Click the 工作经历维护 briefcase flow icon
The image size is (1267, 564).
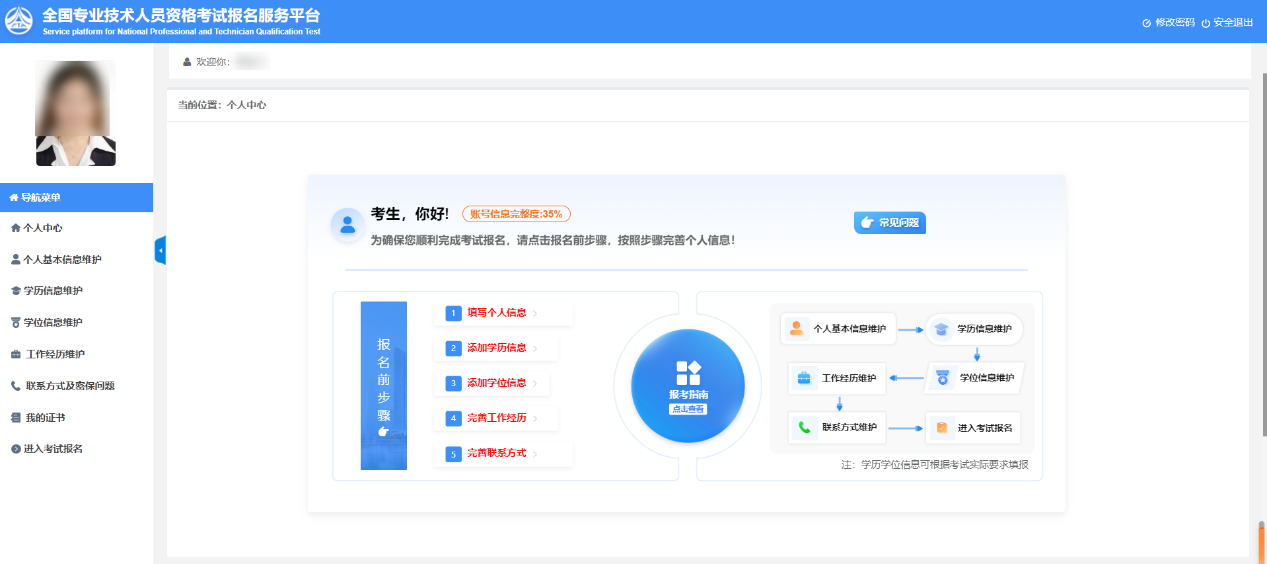(804, 378)
